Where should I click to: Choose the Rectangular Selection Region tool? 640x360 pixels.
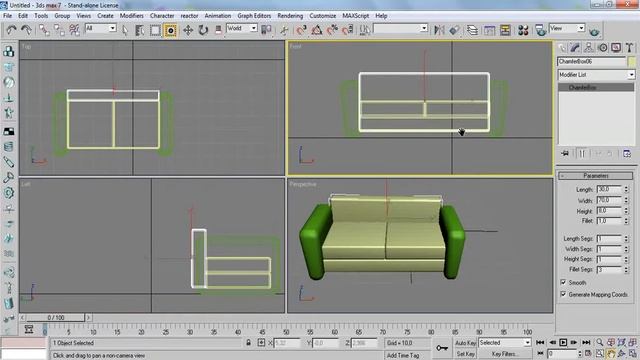[155, 30]
